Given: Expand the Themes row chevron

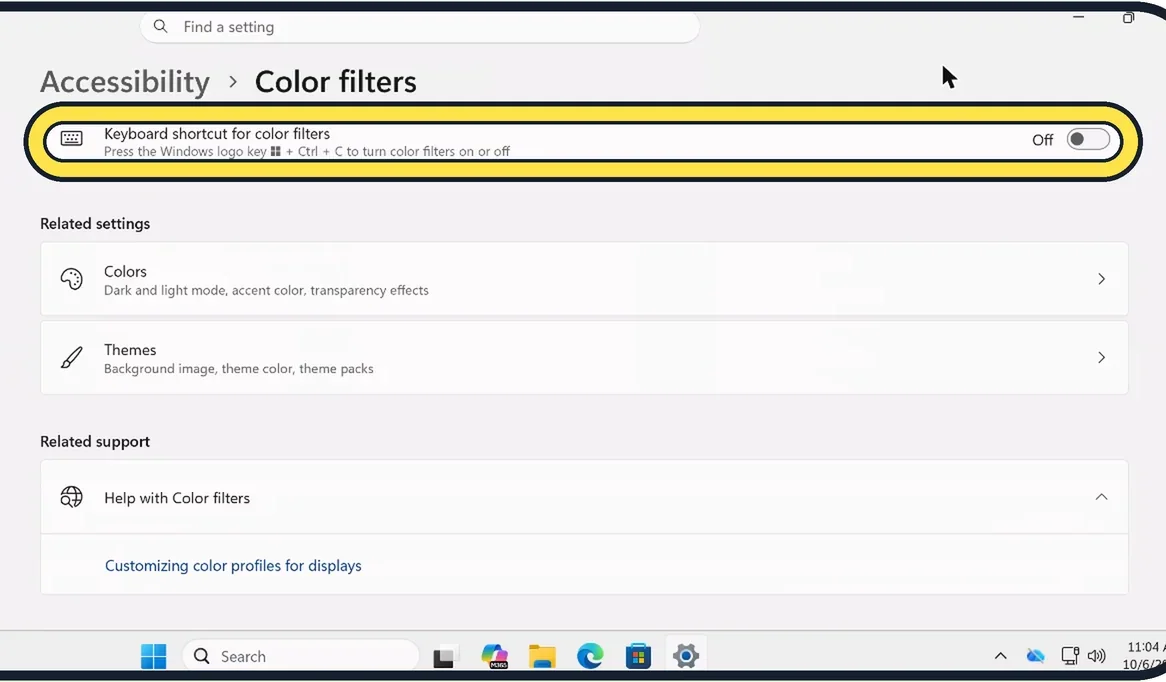Looking at the screenshot, I should [1101, 358].
